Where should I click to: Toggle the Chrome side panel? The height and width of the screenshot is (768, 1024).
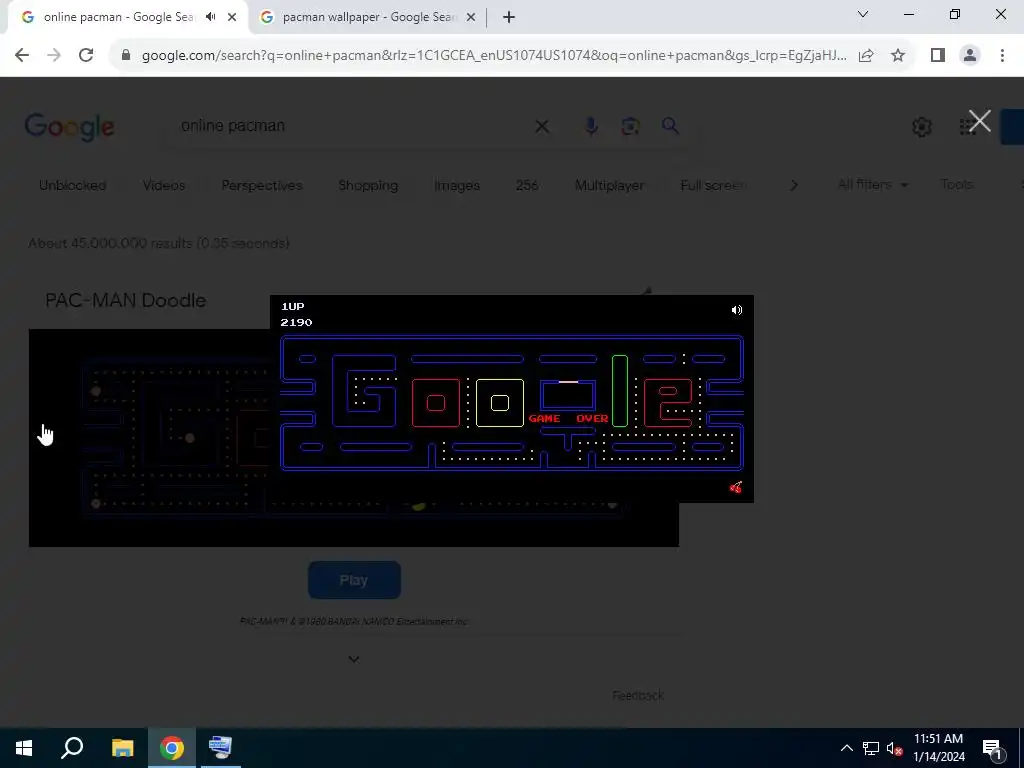click(938, 56)
